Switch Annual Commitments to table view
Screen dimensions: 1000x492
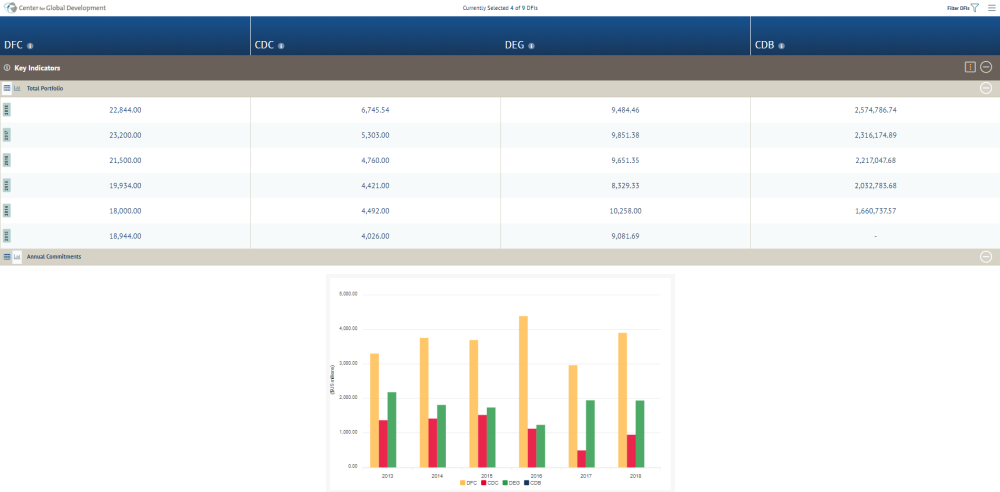(x=6, y=257)
